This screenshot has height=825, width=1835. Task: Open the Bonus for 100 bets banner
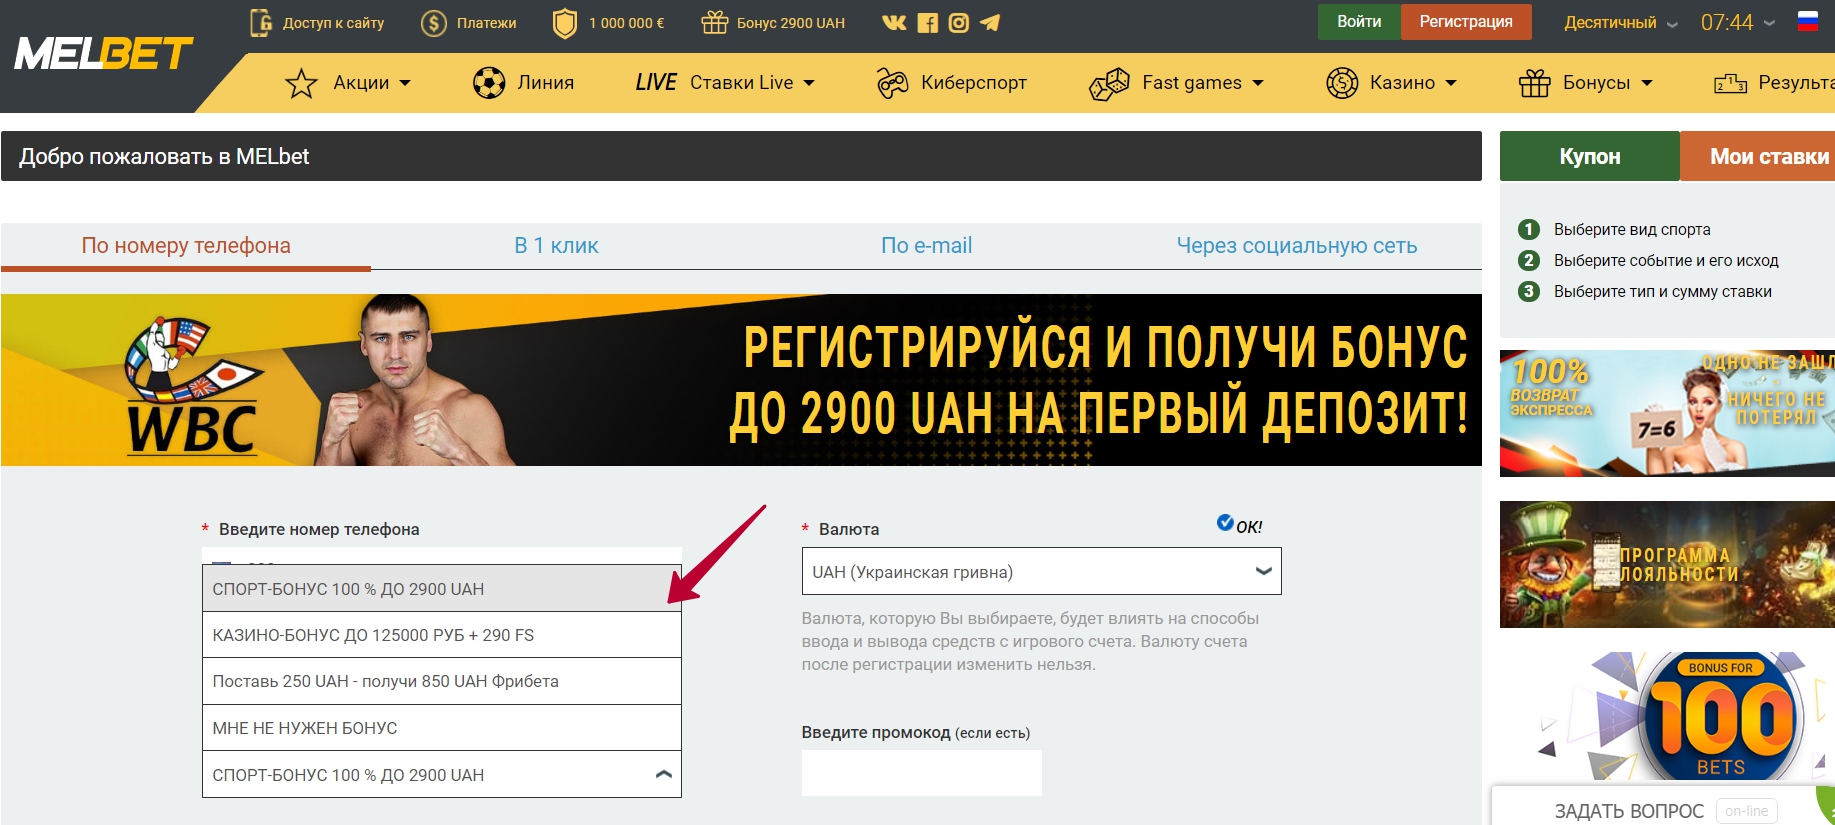pyautogui.click(x=1667, y=715)
